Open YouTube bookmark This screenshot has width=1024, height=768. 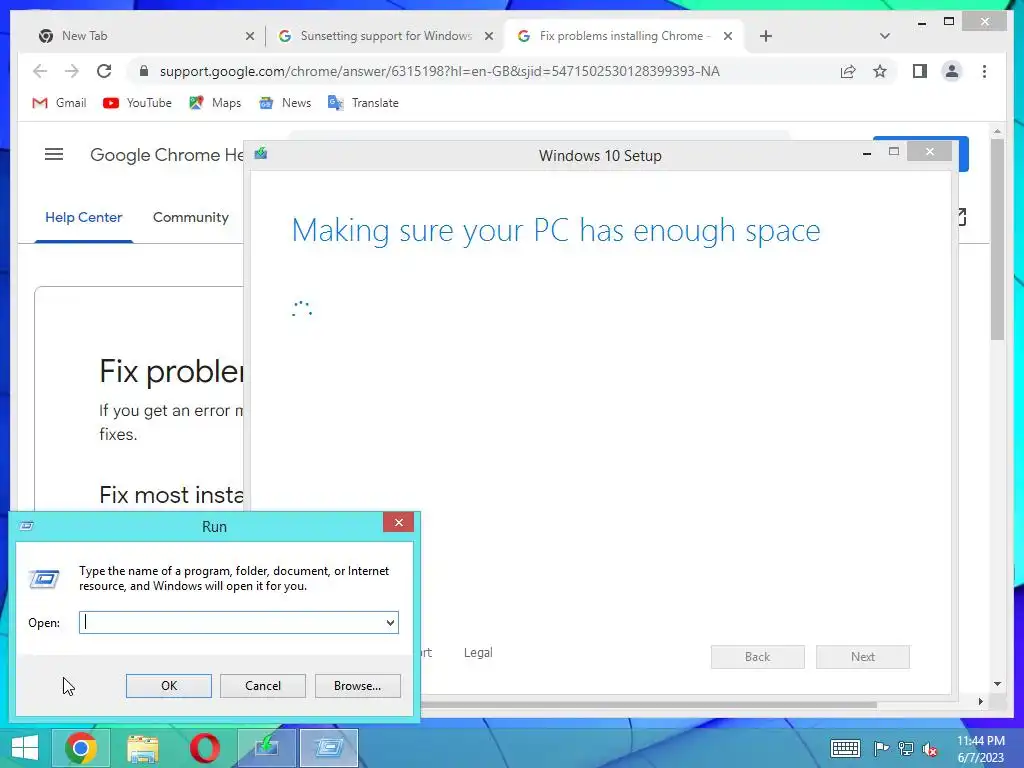click(x=137, y=103)
